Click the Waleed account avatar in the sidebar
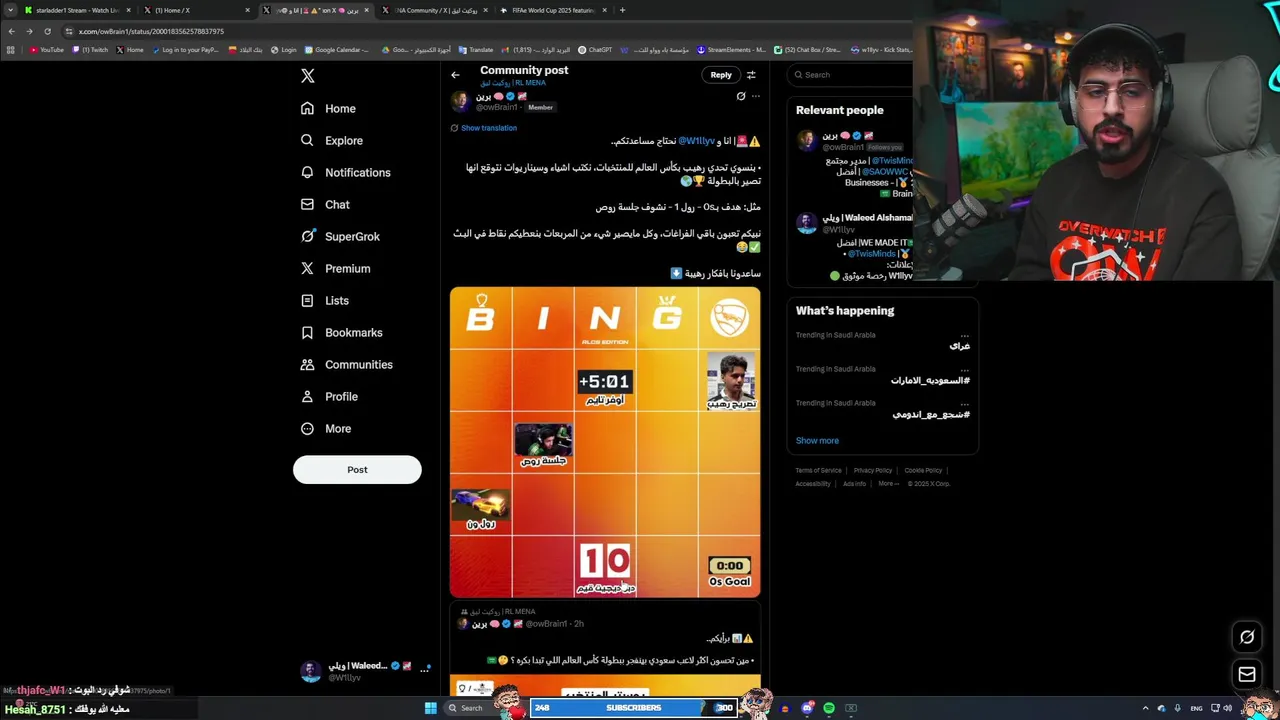Screen dimensions: 1280x720 311,671
